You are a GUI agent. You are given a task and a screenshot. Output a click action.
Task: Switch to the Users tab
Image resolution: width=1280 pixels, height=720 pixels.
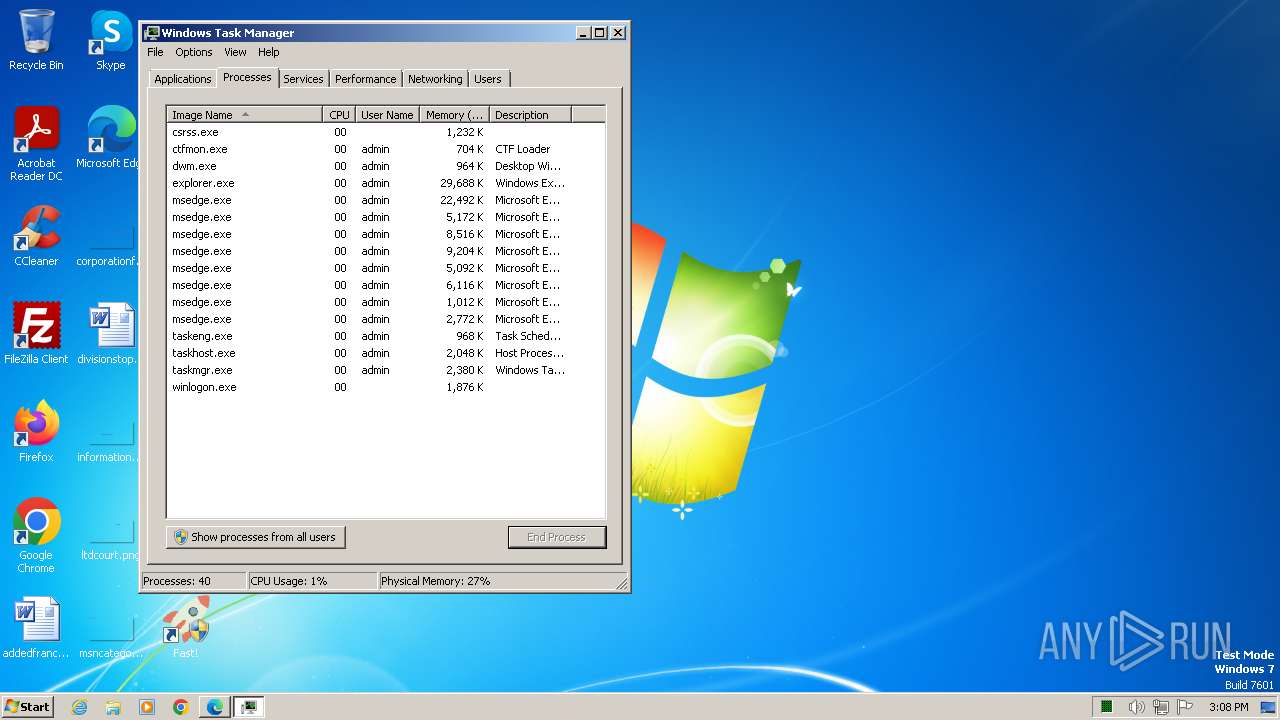point(488,79)
